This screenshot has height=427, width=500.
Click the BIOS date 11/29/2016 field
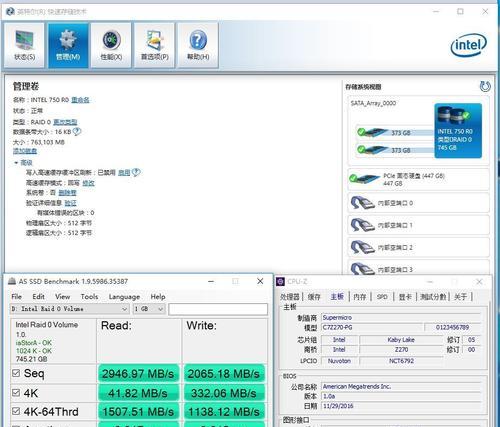[401, 406]
